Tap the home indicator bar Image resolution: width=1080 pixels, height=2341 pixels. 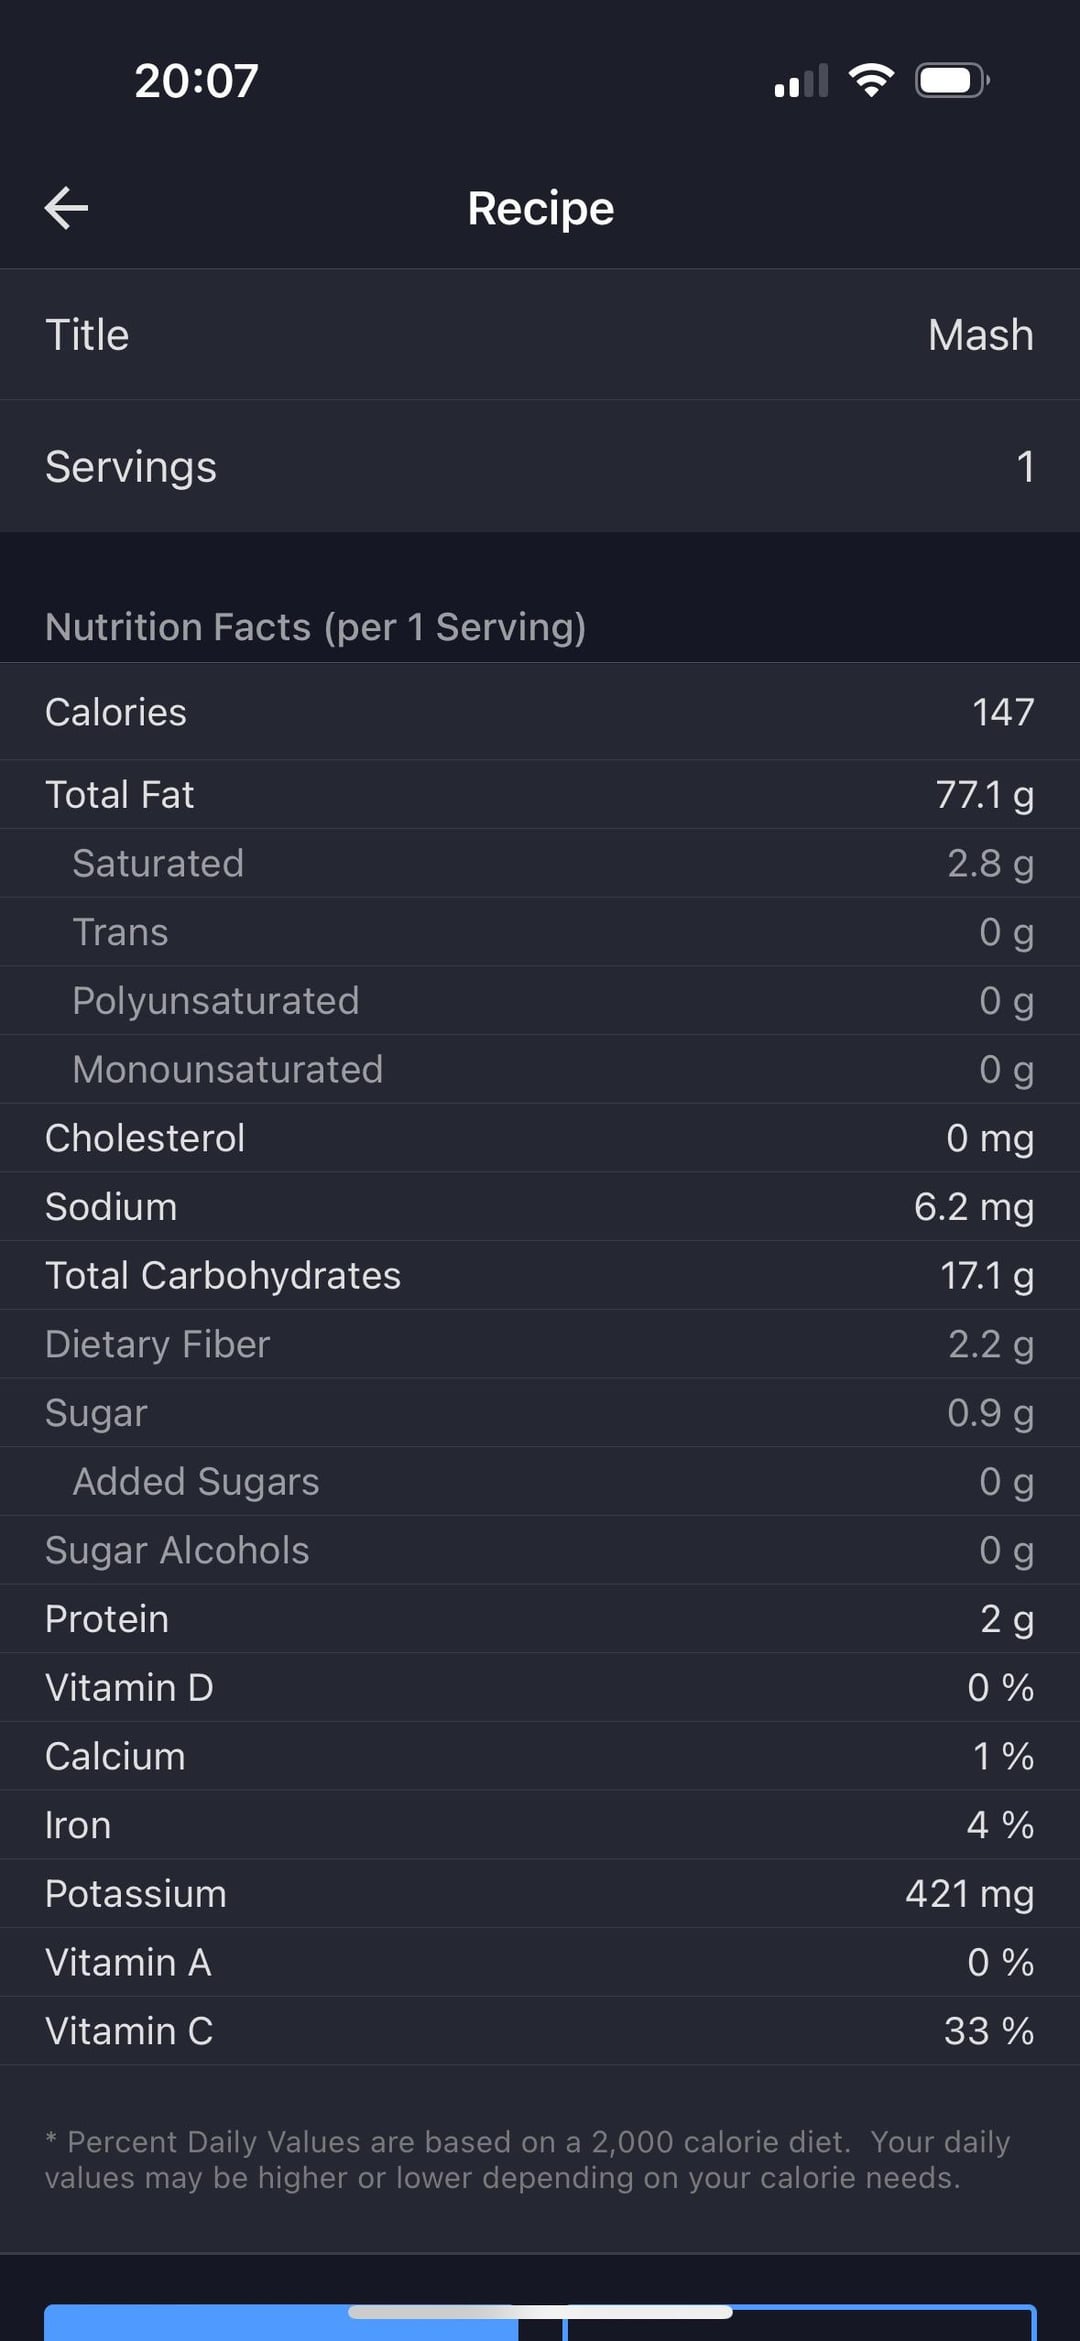pos(540,2312)
